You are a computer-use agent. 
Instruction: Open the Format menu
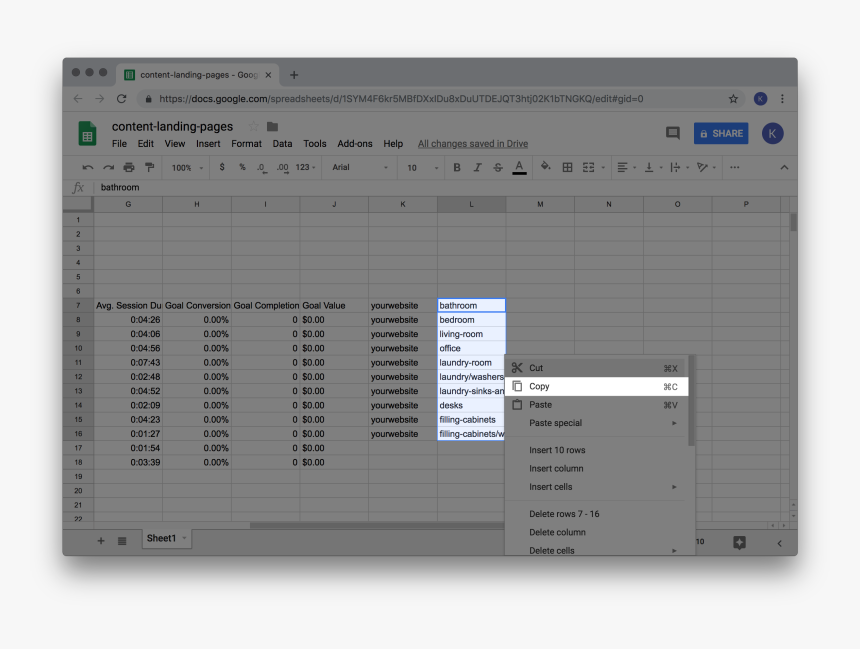(x=246, y=144)
